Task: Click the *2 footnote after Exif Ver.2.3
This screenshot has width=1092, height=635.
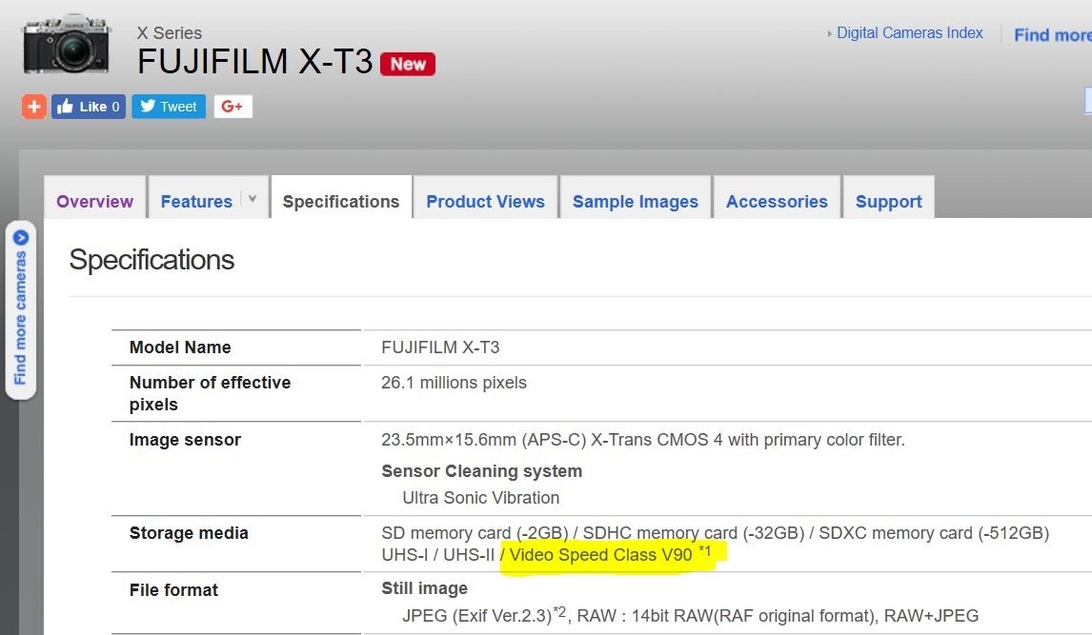Action: [559, 611]
